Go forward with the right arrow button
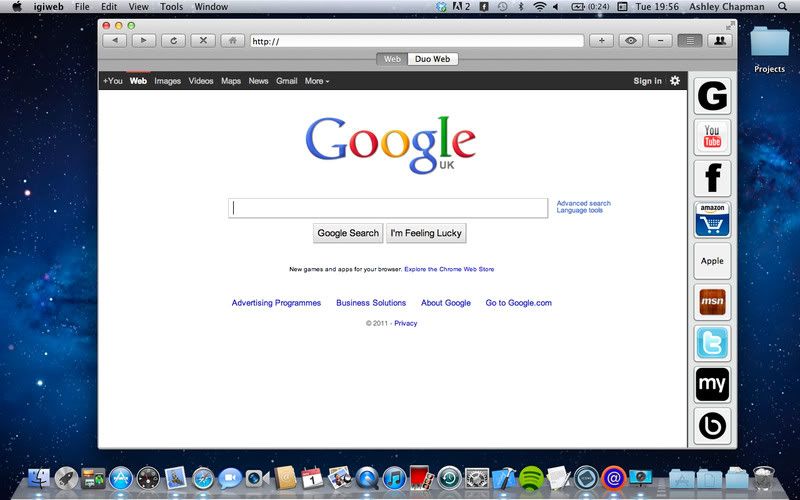This screenshot has height=500, width=800. [144, 41]
